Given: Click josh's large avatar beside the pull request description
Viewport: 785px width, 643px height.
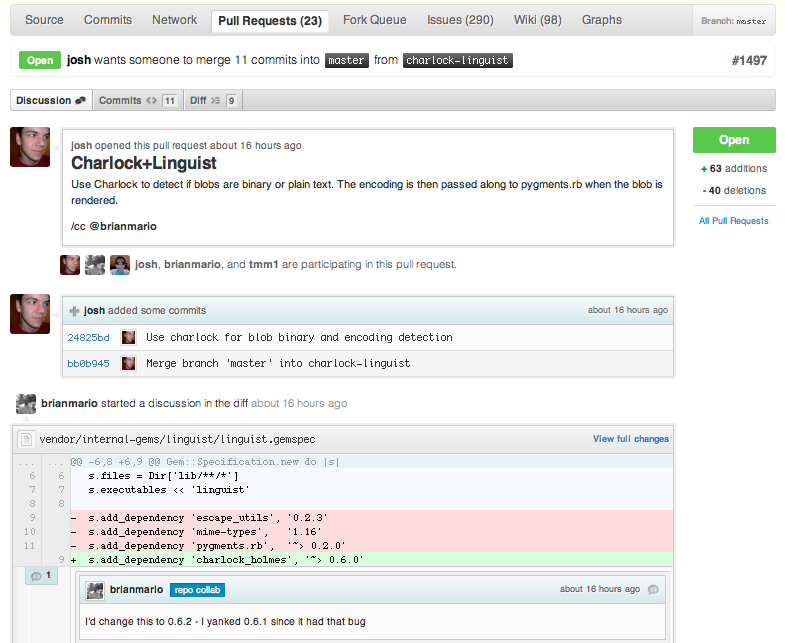Looking at the screenshot, I should pos(30,147).
